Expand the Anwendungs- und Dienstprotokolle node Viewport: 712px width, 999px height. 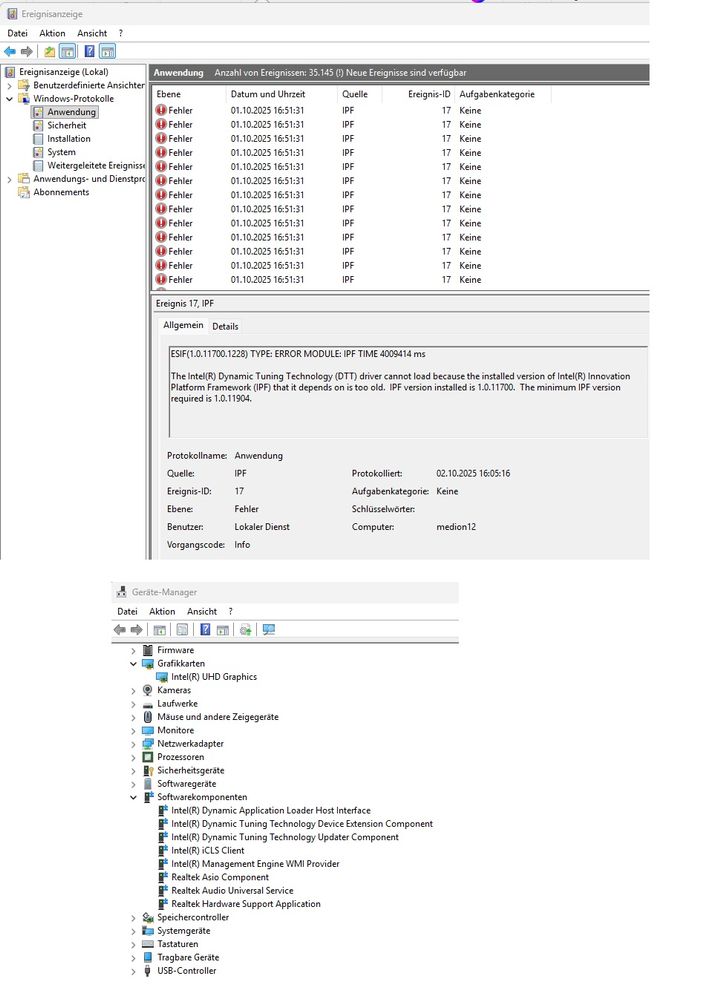[10, 179]
